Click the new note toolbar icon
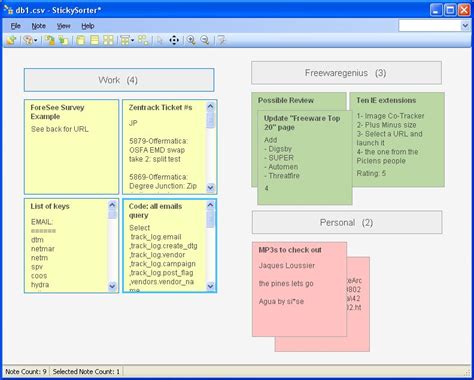 tap(11, 40)
